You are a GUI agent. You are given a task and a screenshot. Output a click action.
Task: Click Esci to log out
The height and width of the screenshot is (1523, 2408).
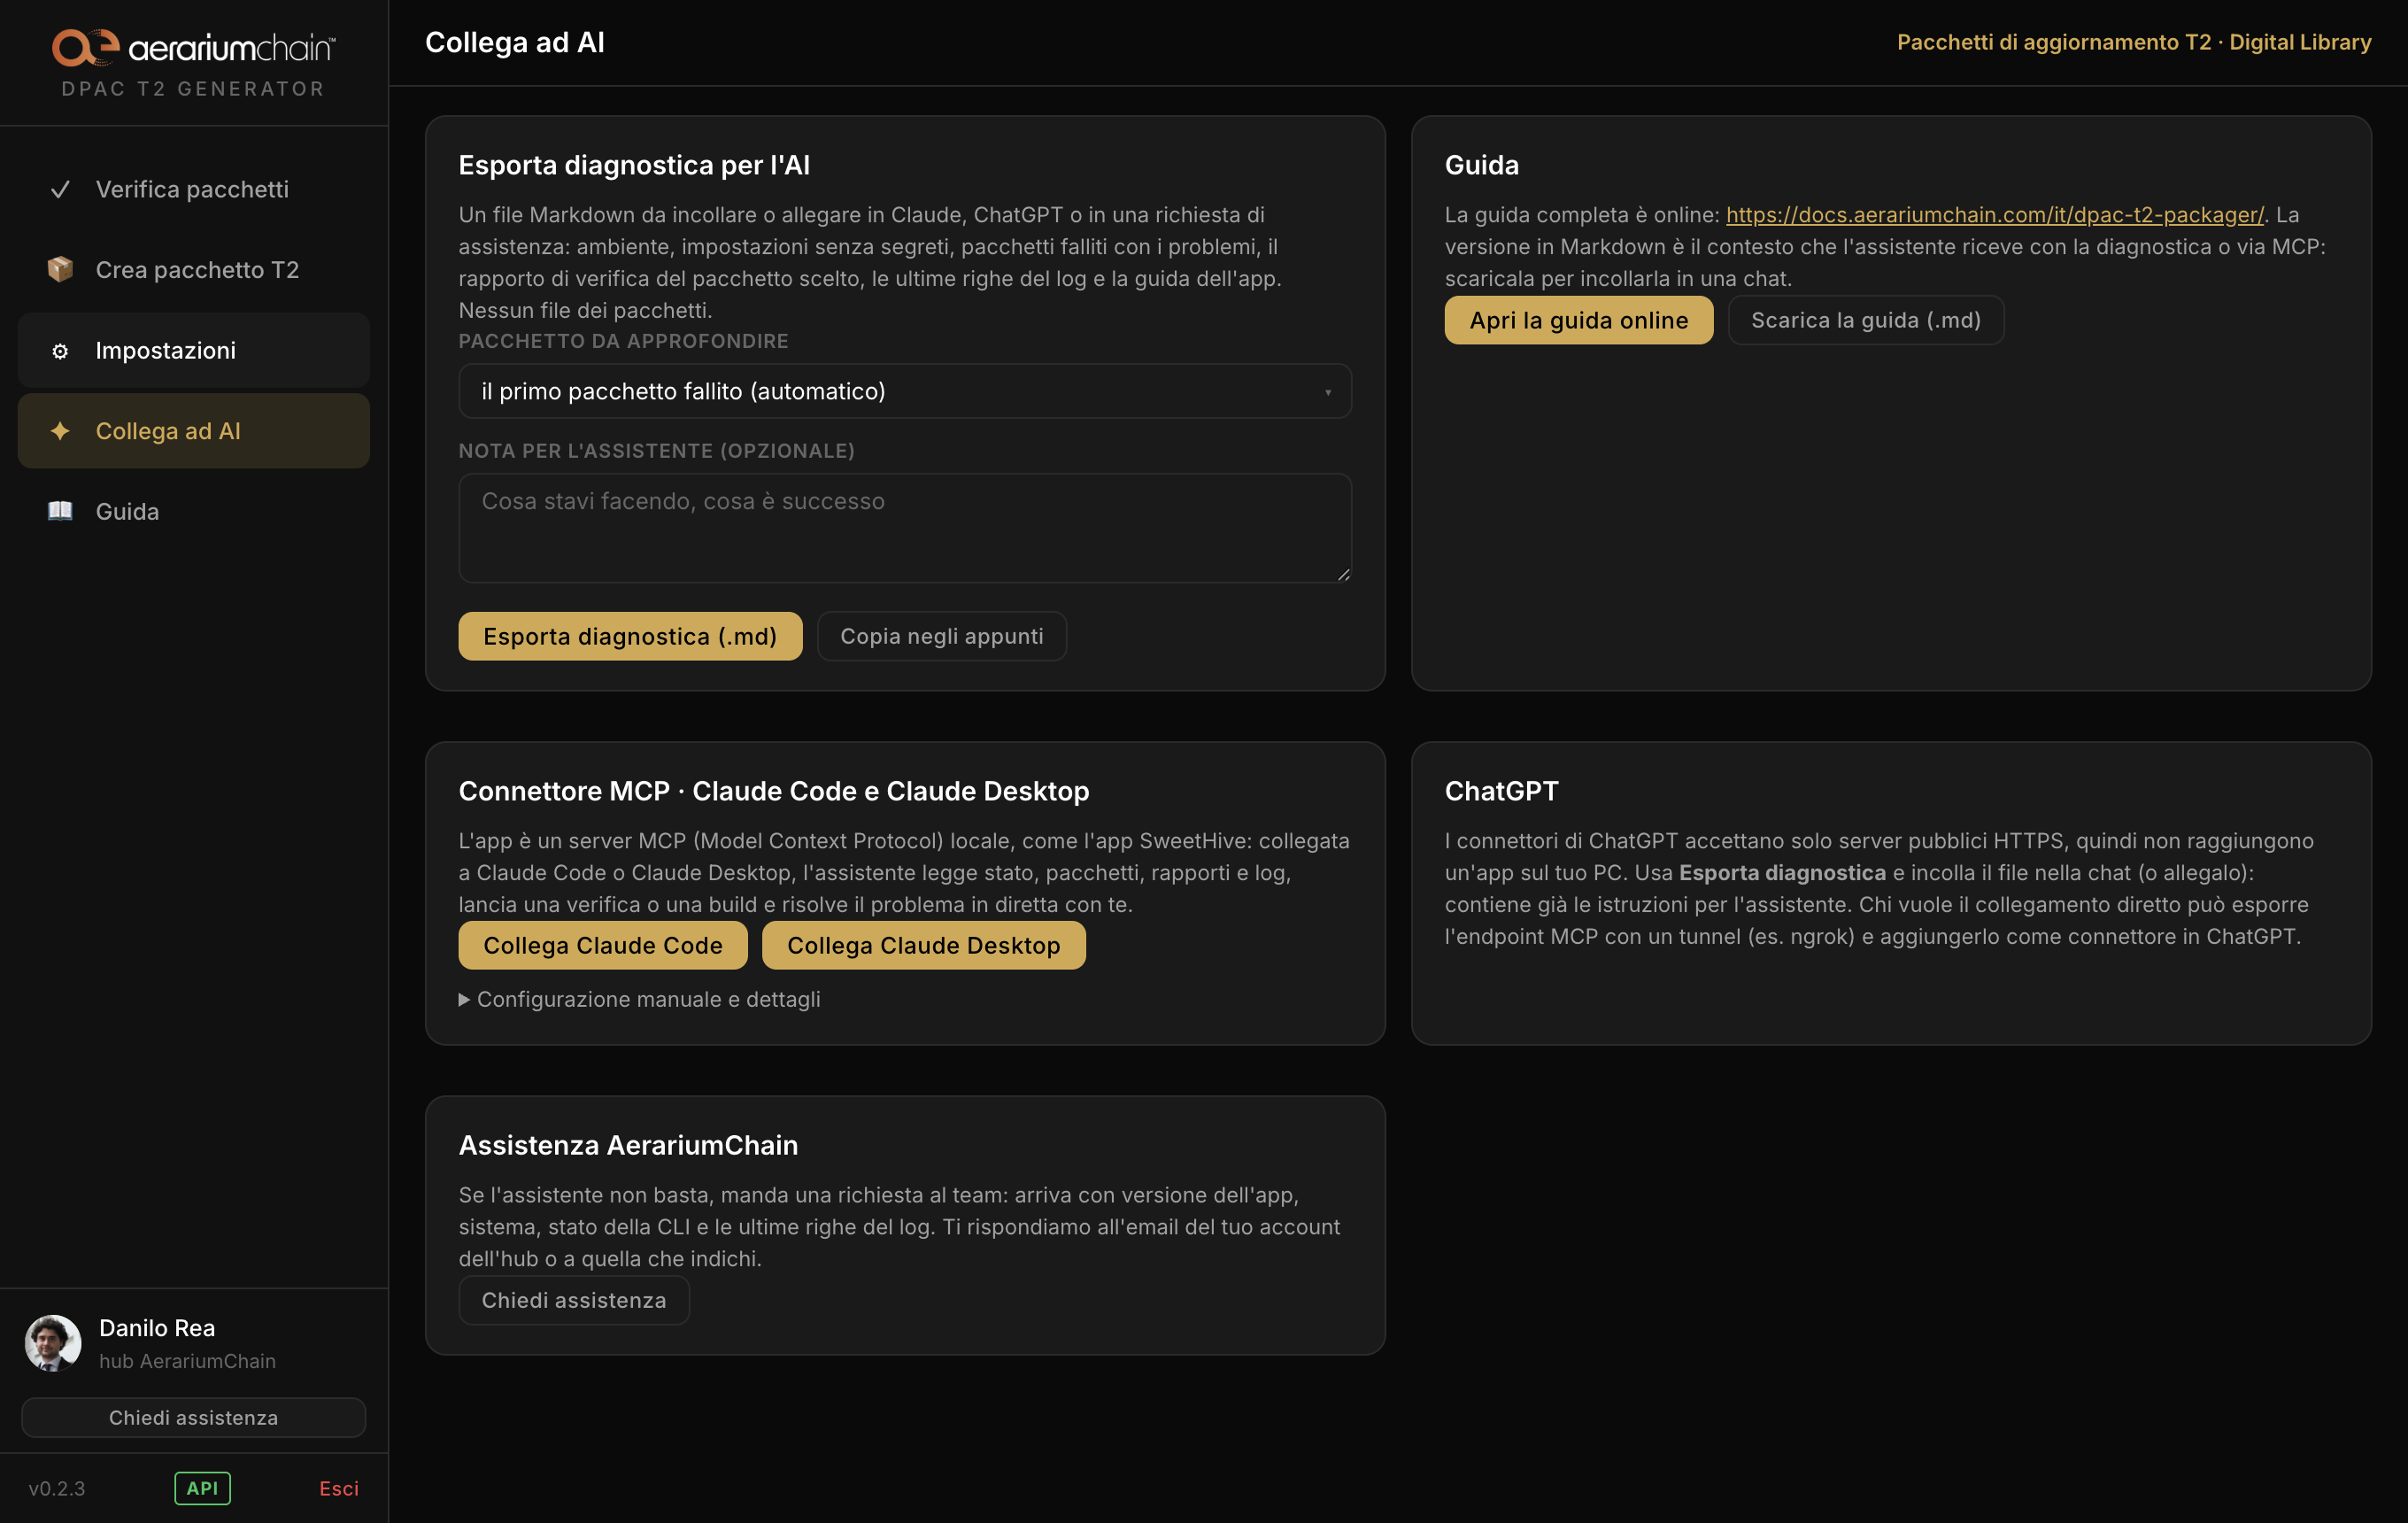click(339, 1488)
